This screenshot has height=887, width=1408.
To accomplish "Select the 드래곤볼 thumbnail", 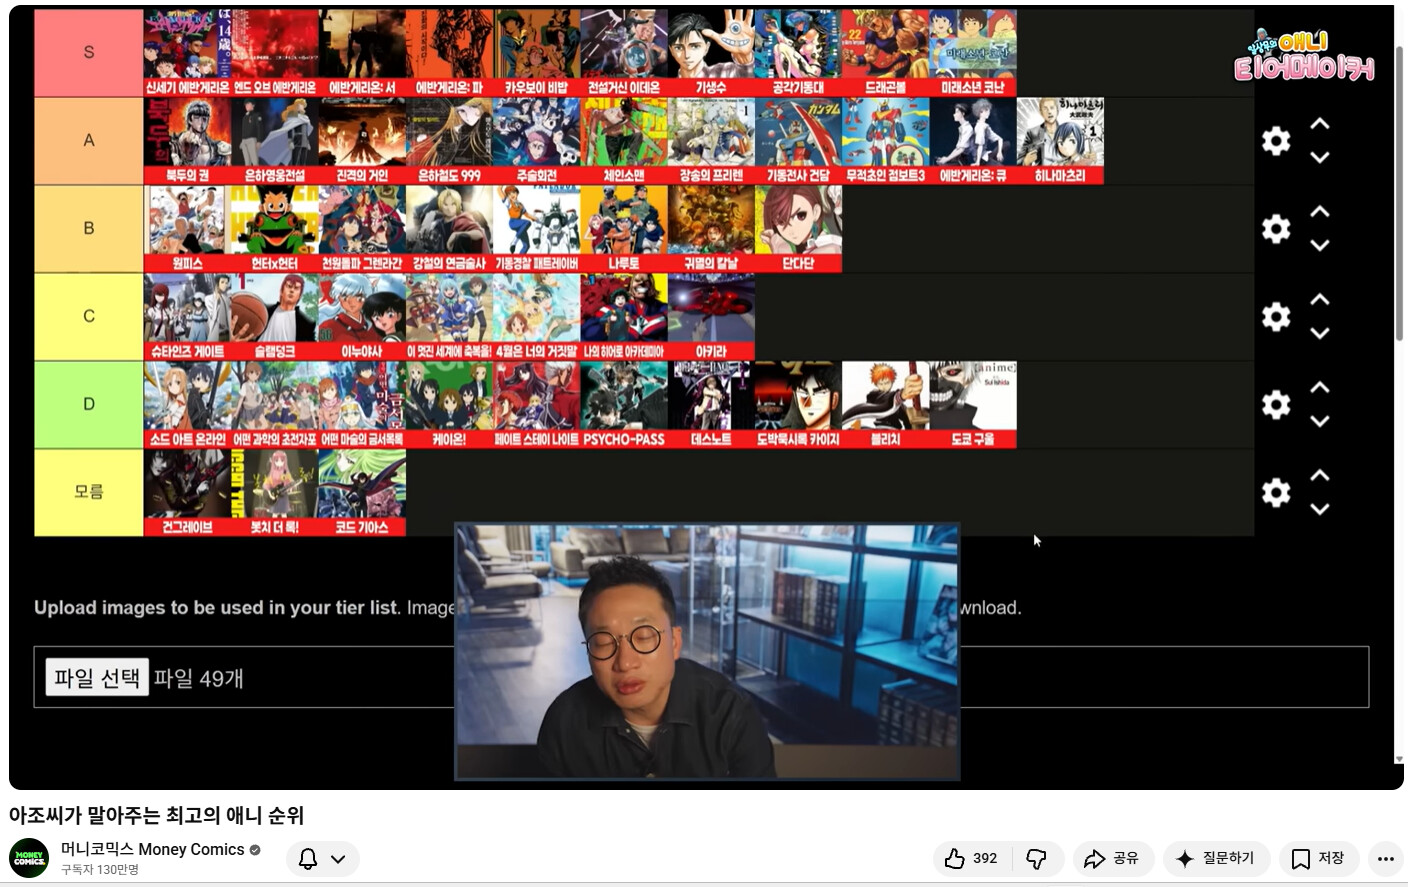I will point(886,53).
